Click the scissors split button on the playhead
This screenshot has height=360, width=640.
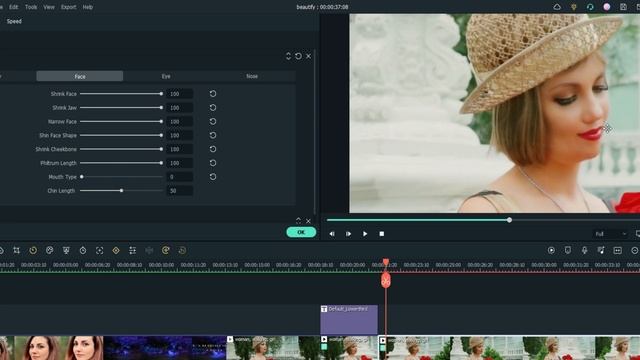pyautogui.click(x=386, y=281)
